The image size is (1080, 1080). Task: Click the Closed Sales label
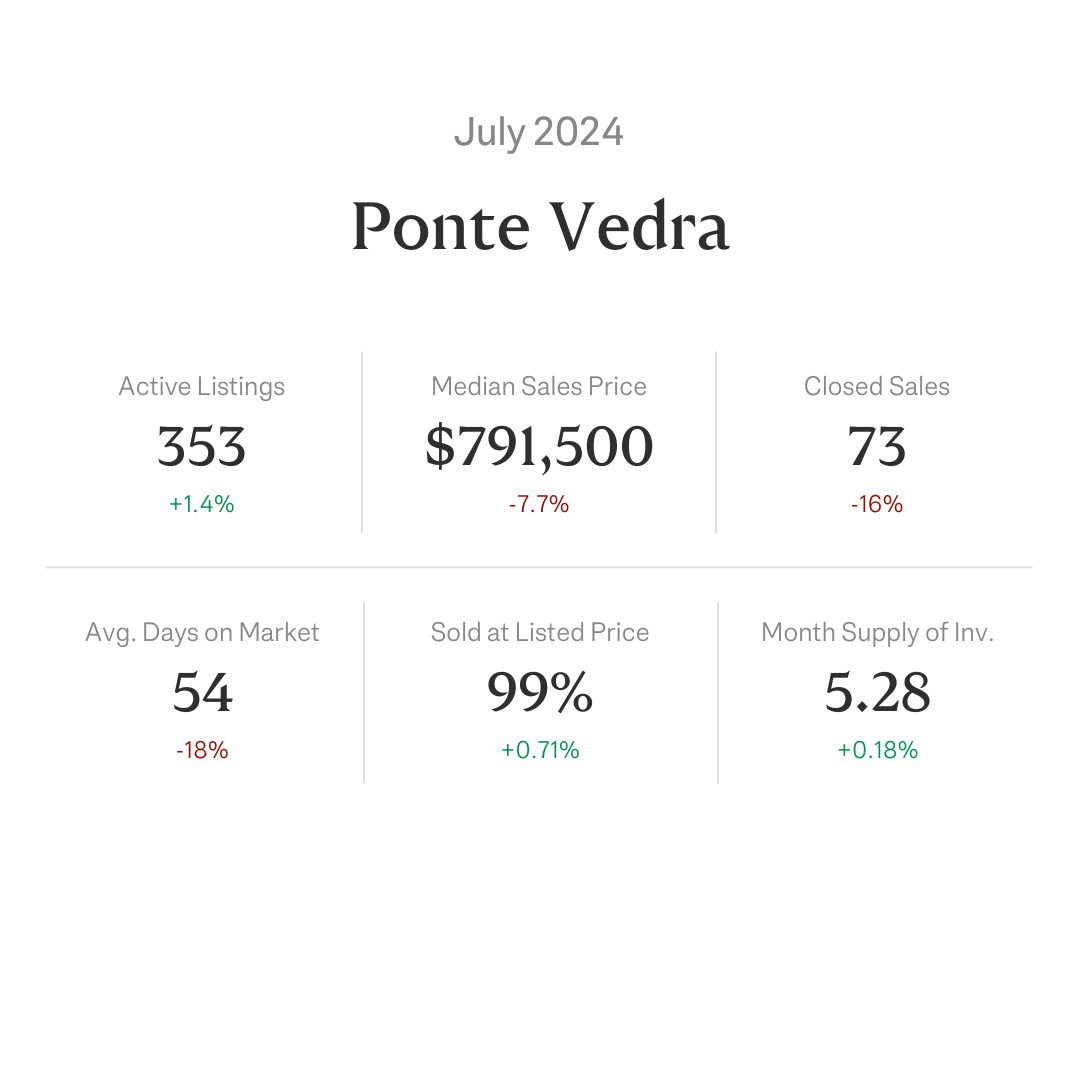877,386
